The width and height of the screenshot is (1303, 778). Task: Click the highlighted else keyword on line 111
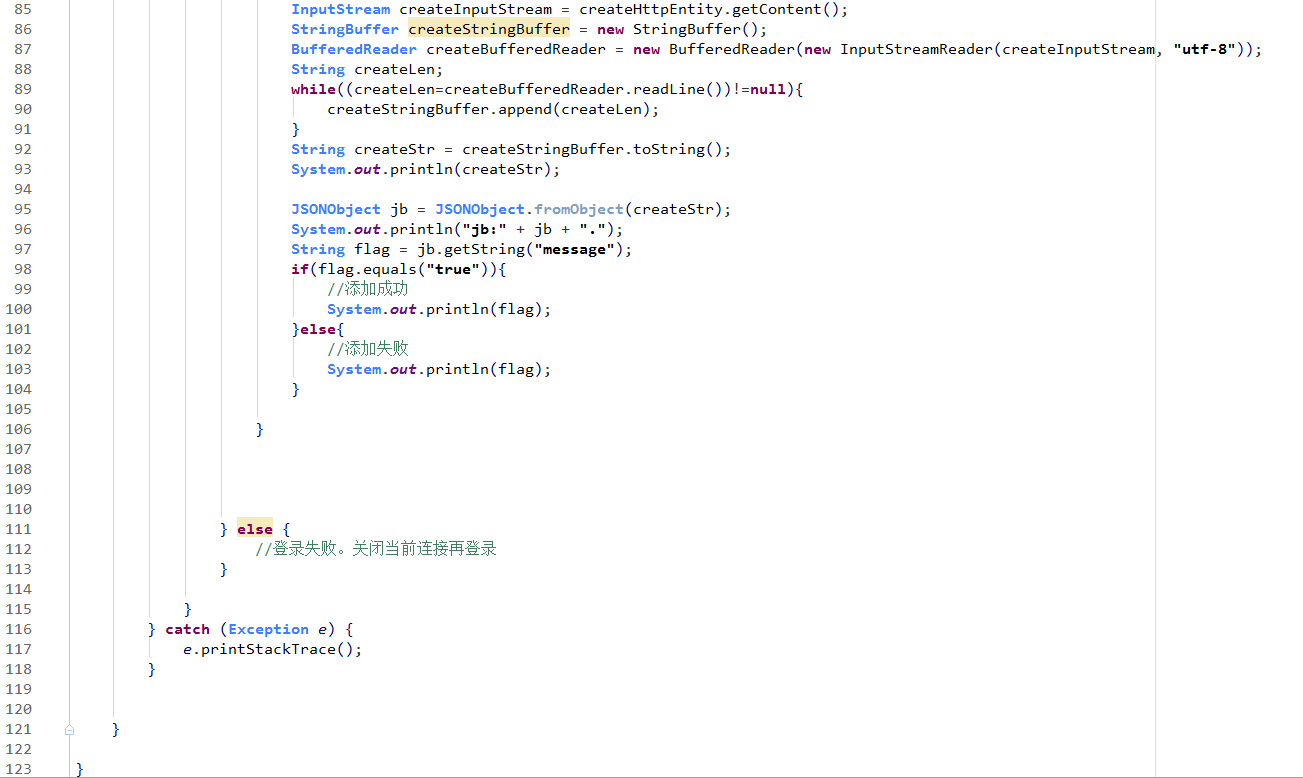[x=254, y=528]
